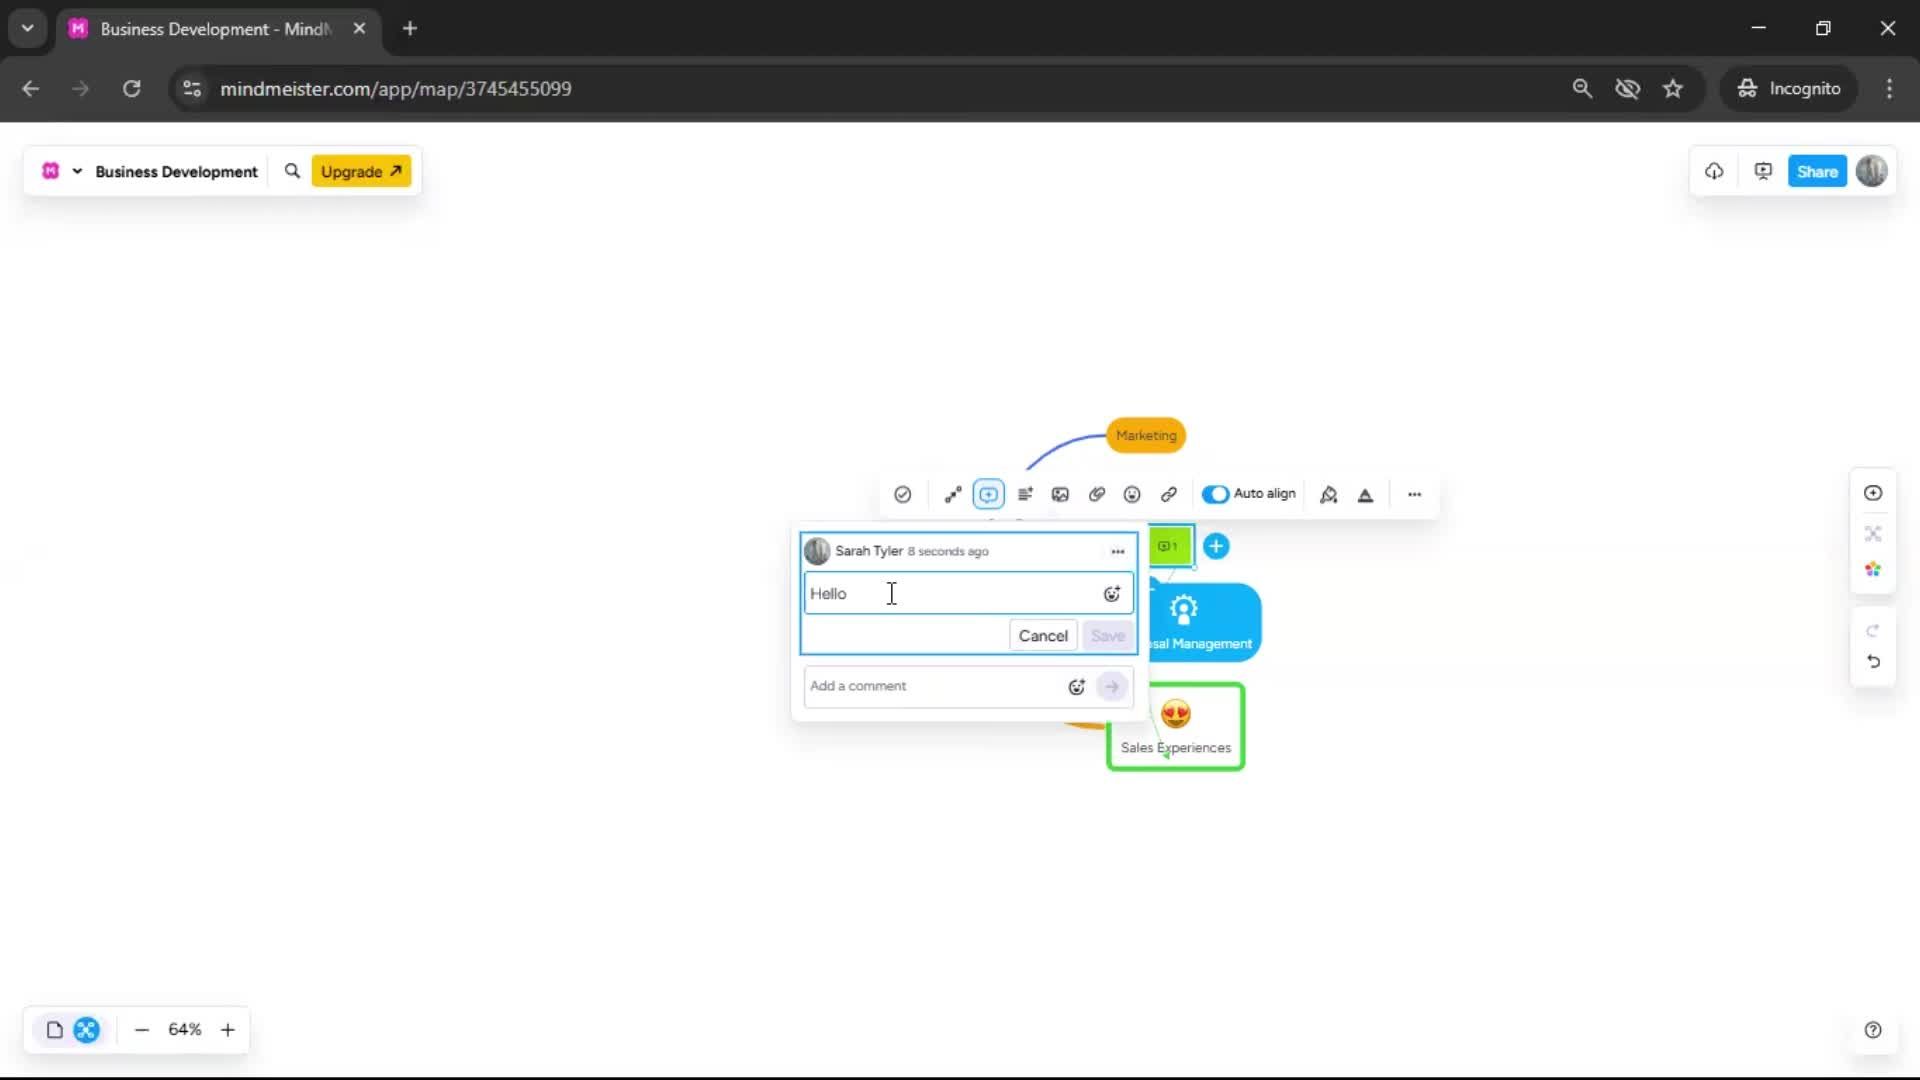The image size is (1920, 1080).
Task: Click the heart-eyes emoji on Sales Experiences
Action: coord(1176,714)
